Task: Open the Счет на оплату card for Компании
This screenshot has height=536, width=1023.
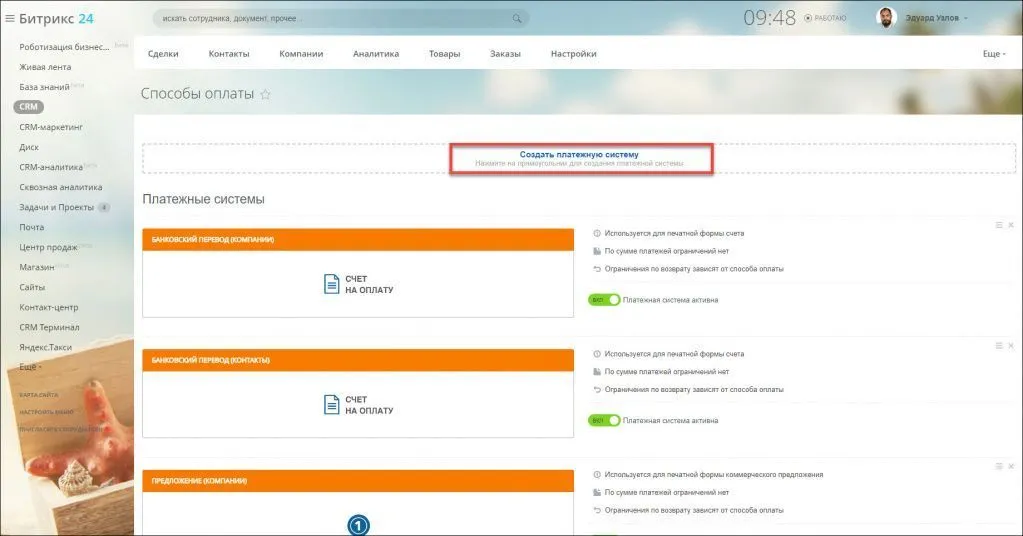Action: [x=358, y=284]
